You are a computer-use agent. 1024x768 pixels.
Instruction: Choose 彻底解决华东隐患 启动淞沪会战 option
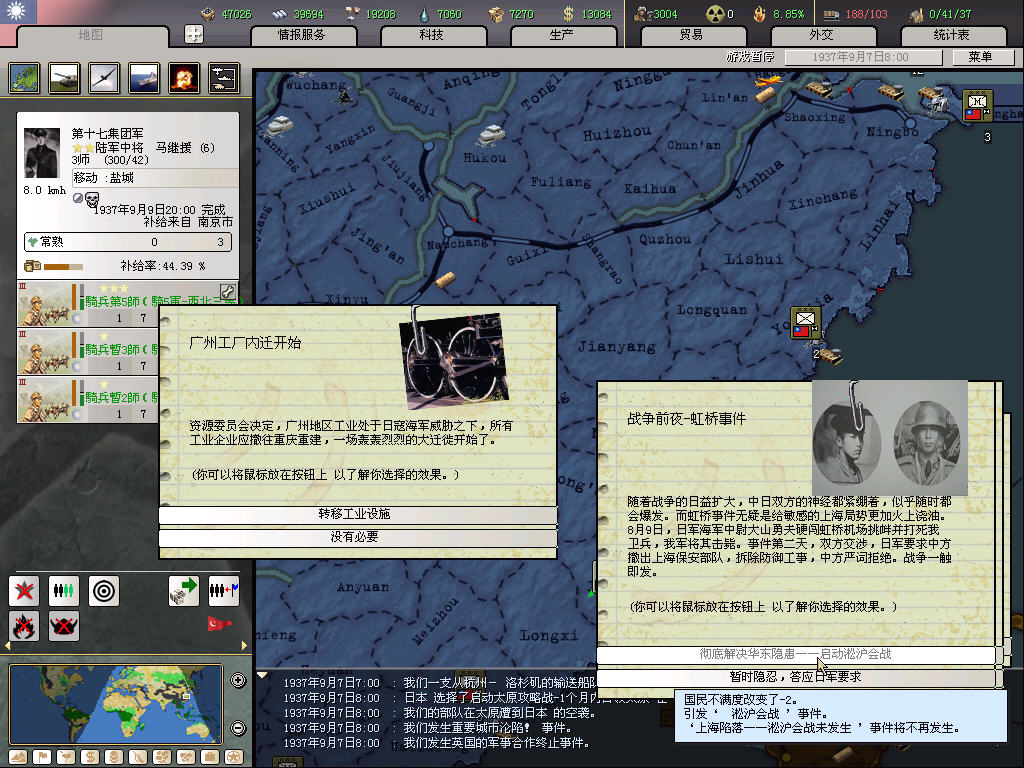coord(795,654)
